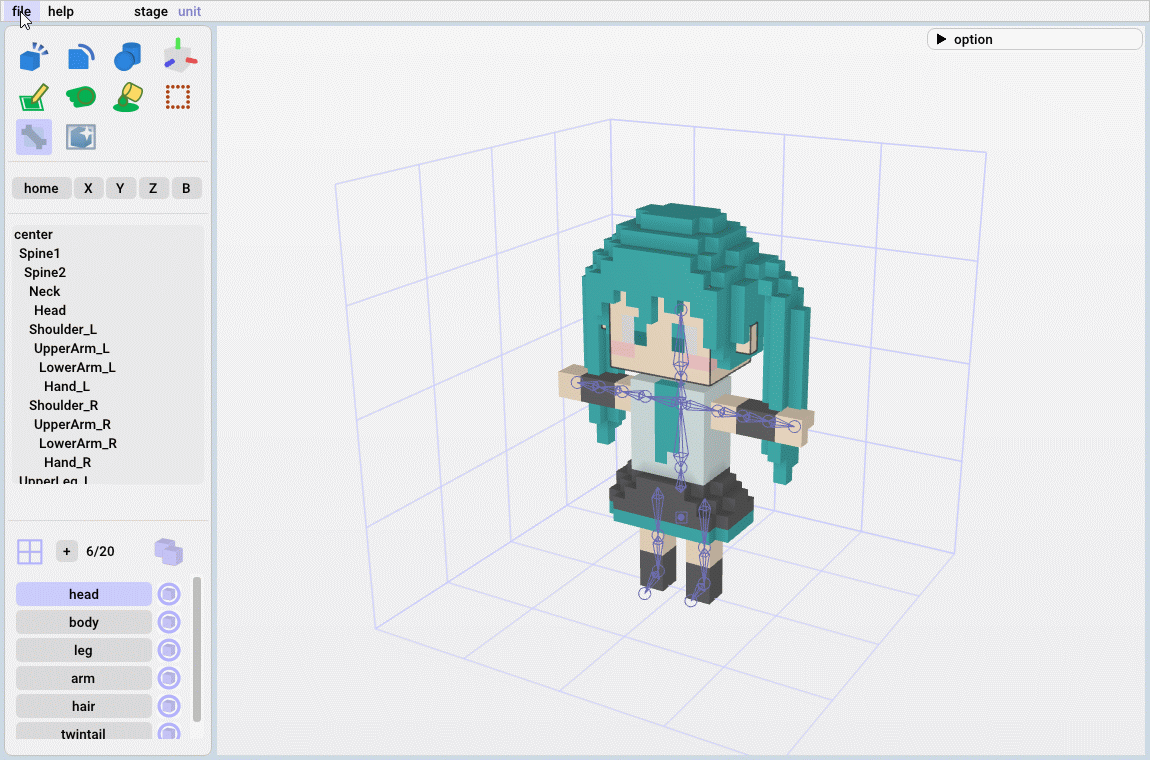Select the Hand_R bone
The height and width of the screenshot is (760, 1150).
point(67,463)
